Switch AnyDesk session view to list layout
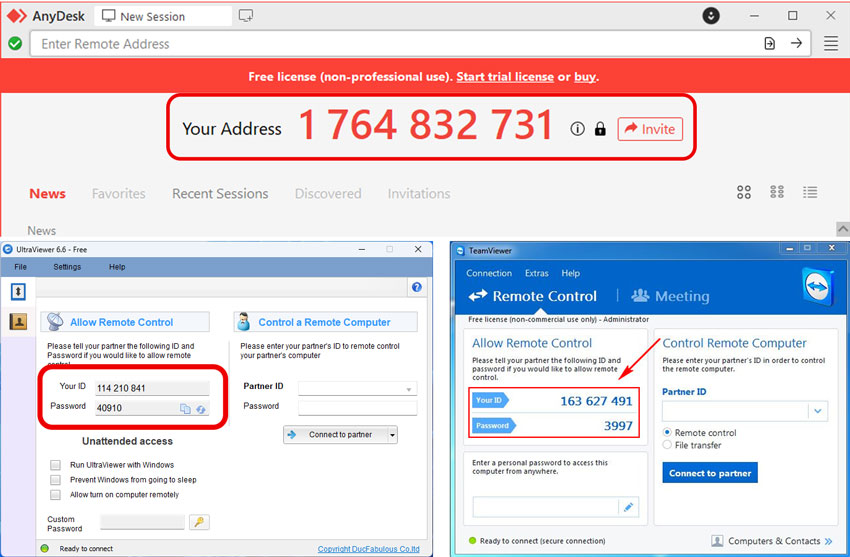This screenshot has height=557, width=850. (x=810, y=192)
